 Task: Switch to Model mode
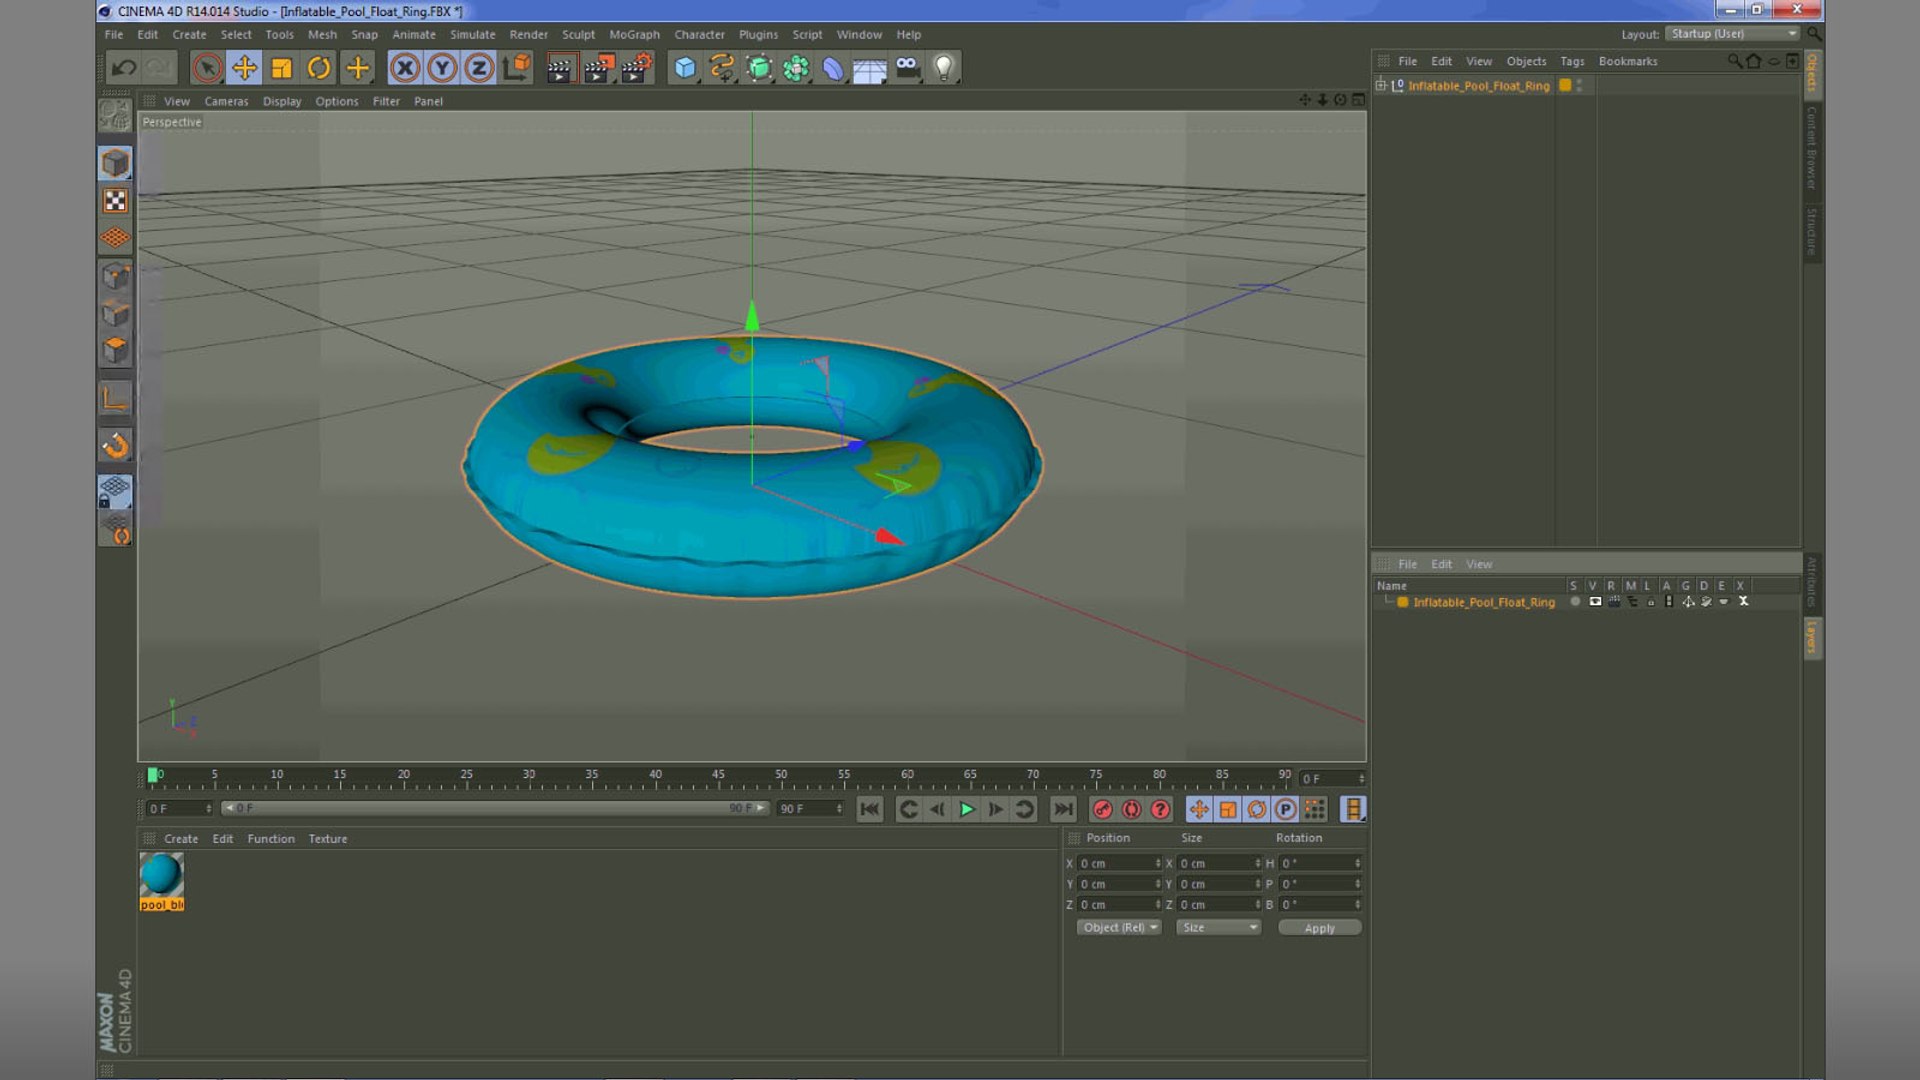tap(115, 163)
